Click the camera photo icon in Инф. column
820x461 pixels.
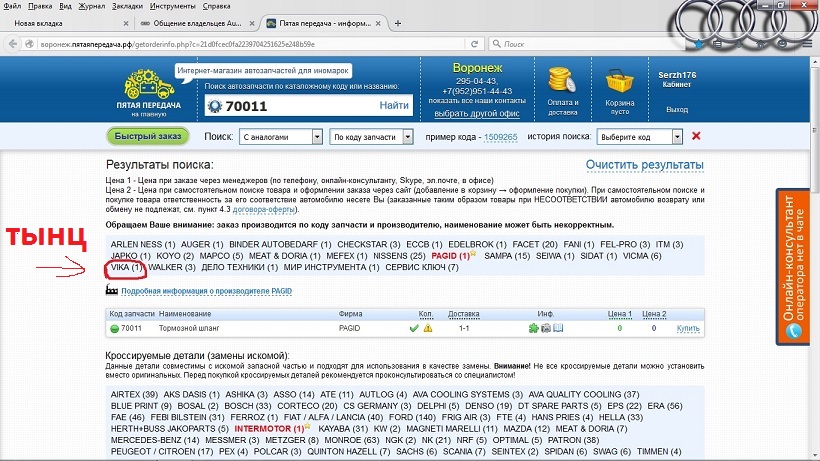546,328
